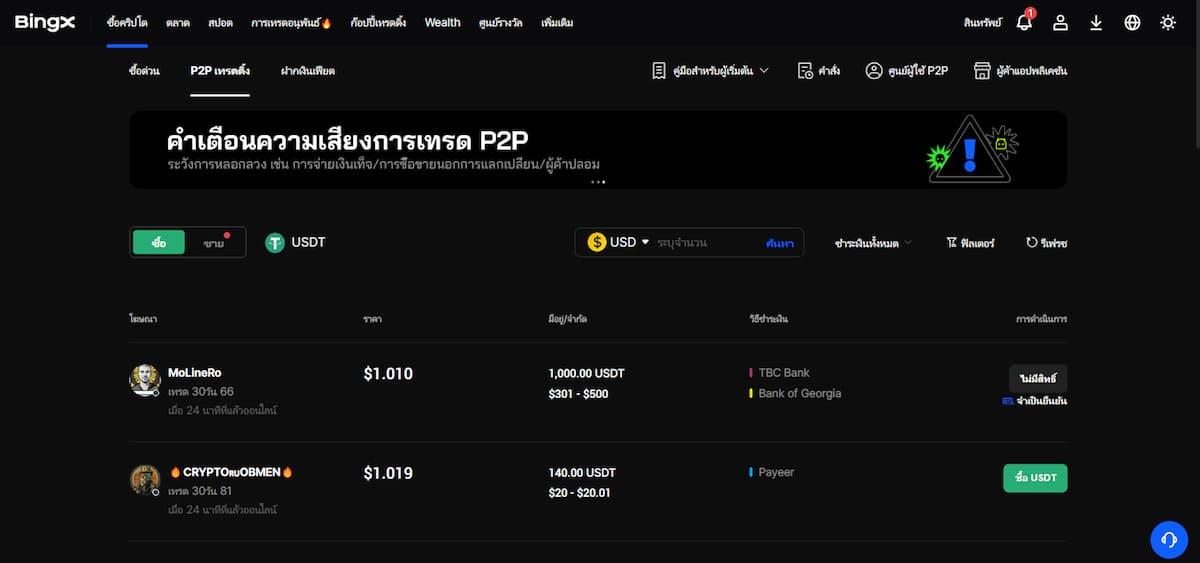Viewport: 1200px width, 563px height.
Task: Open the ซื้อคริปโต top menu
Action: click(127, 22)
